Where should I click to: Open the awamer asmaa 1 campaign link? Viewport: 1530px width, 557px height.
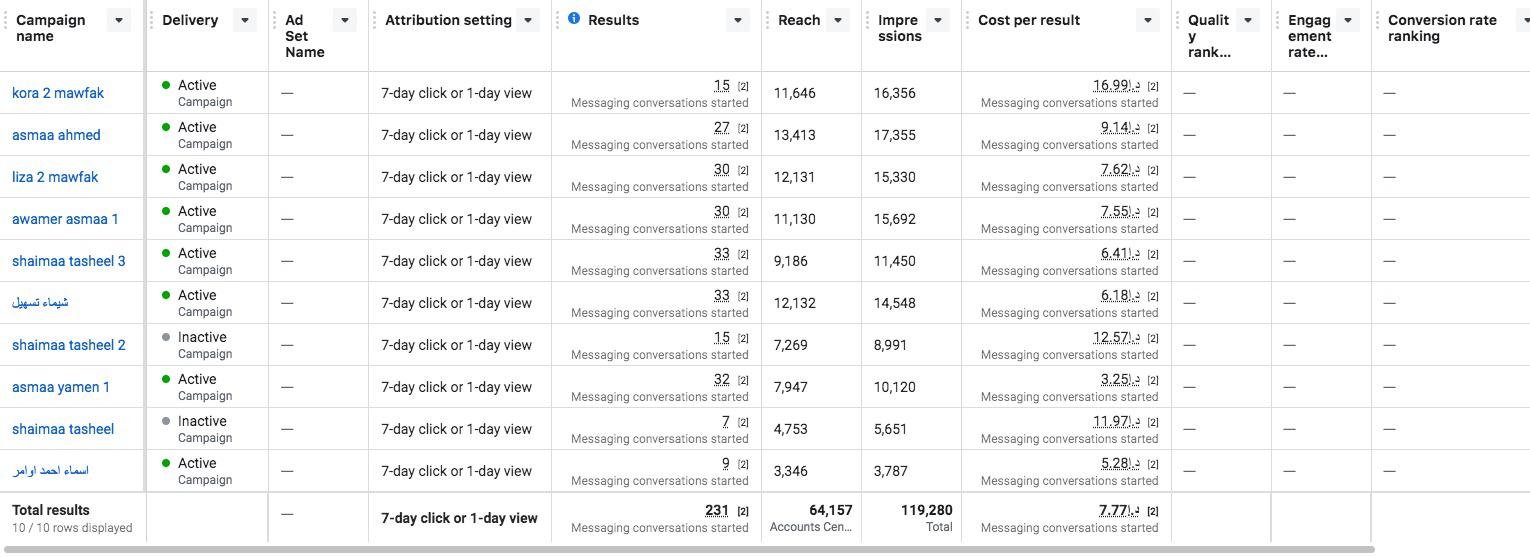[x=65, y=219]
